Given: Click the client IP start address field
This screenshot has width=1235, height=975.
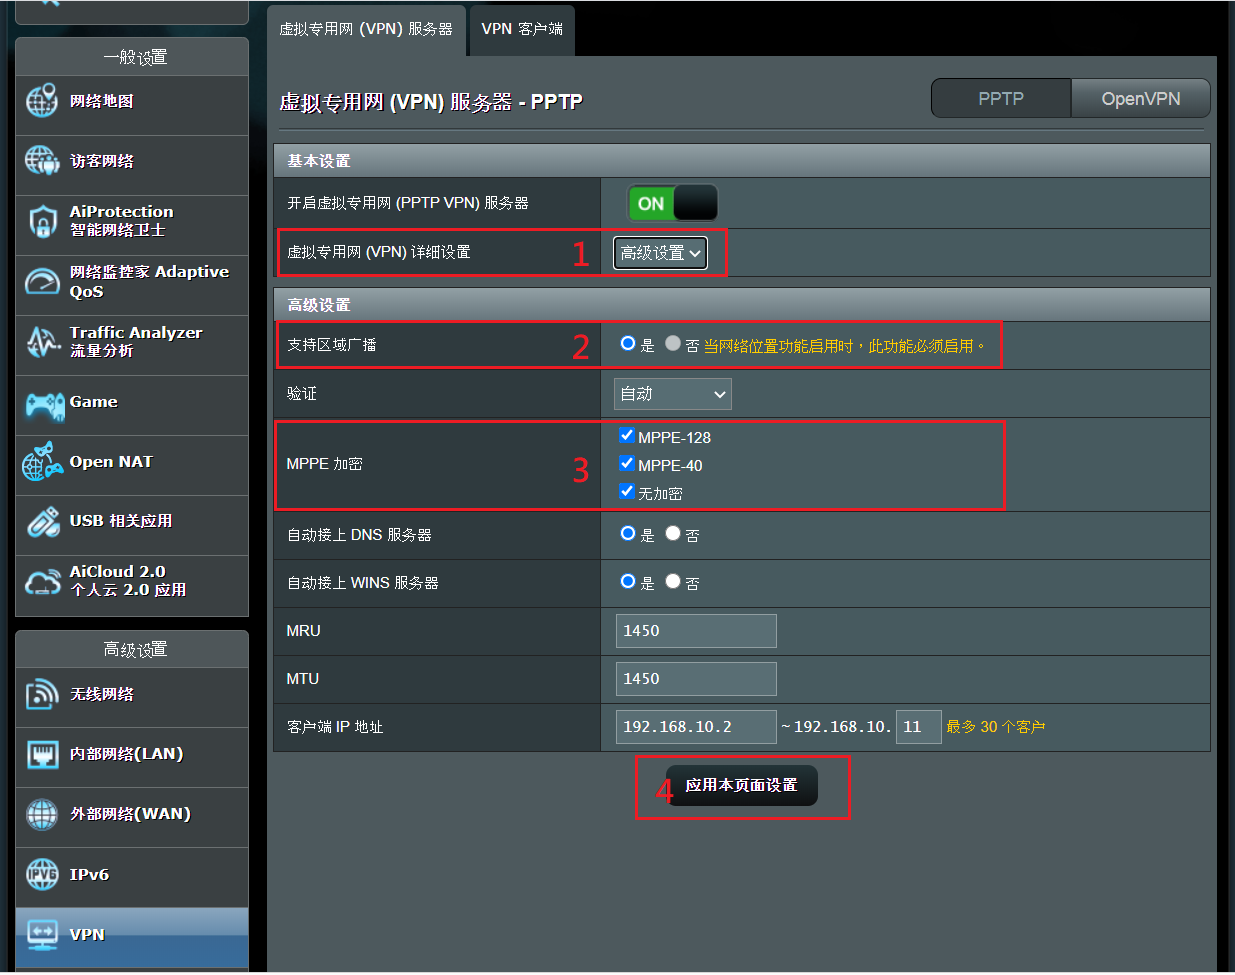Looking at the screenshot, I should 696,727.
